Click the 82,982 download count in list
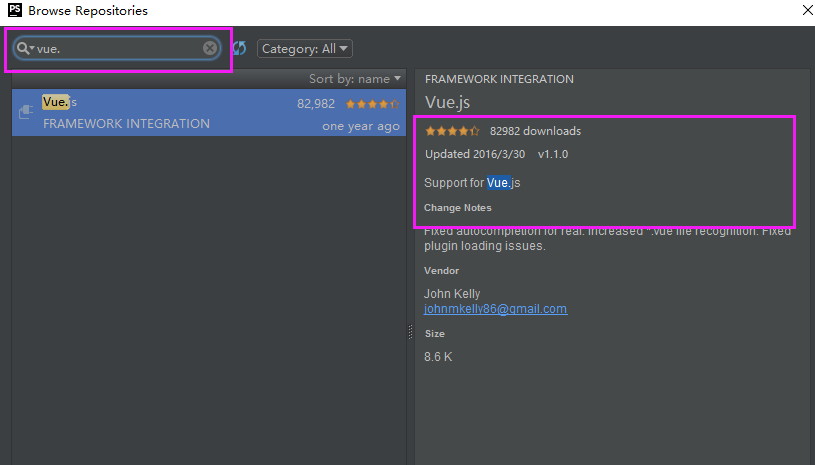815x465 pixels. pyautogui.click(x=316, y=104)
